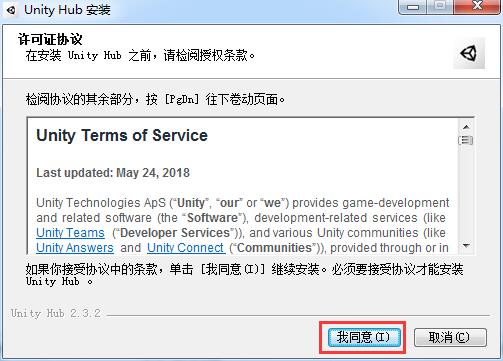The height and width of the screenshot is (361, 503).
Task: Click the 检阅协议的其余部分 instruction text
Action: (155, 99)
